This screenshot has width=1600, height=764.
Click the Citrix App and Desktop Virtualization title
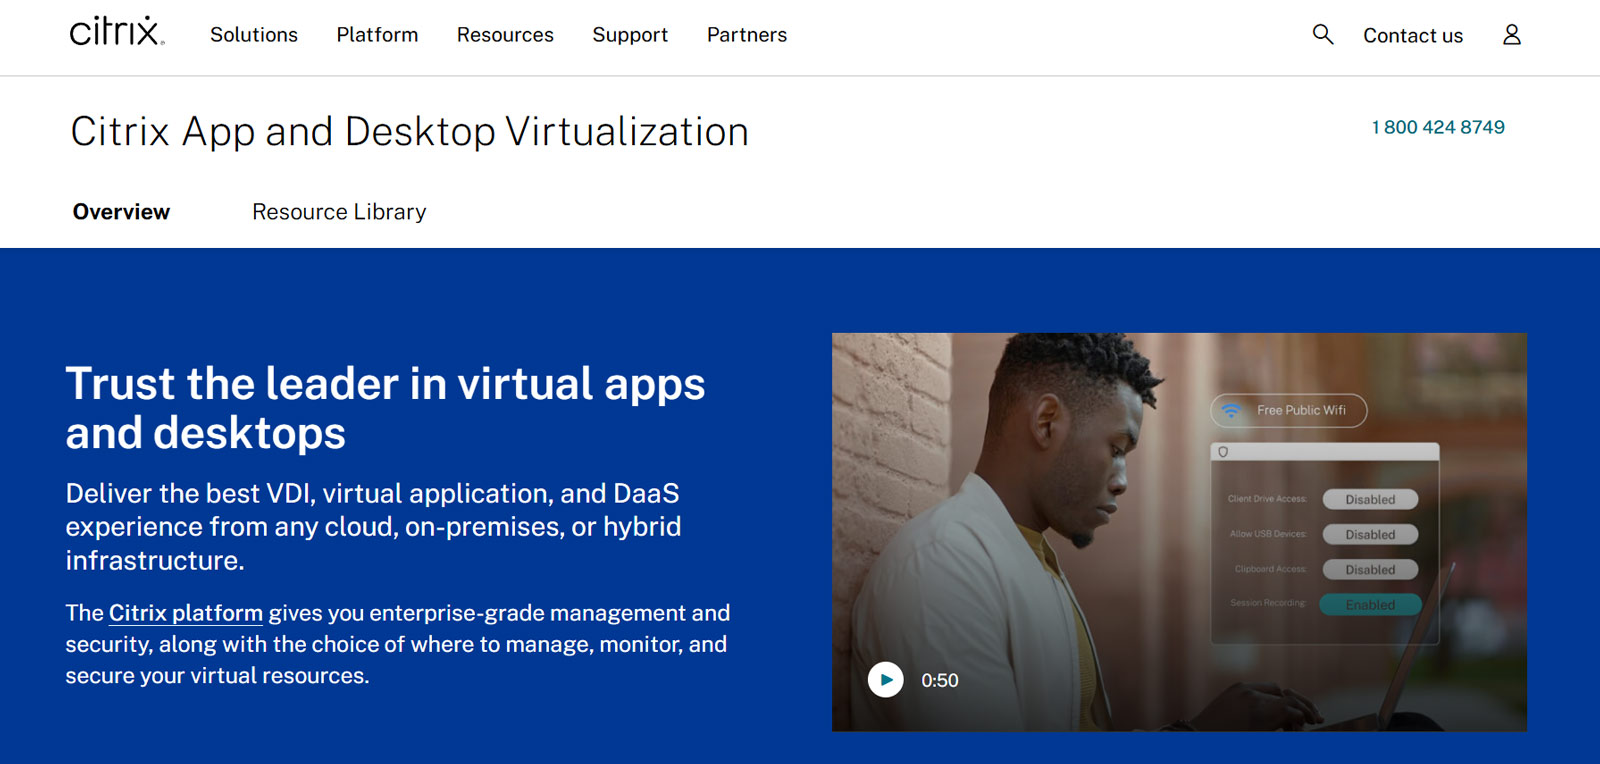(x=409, y=132)
